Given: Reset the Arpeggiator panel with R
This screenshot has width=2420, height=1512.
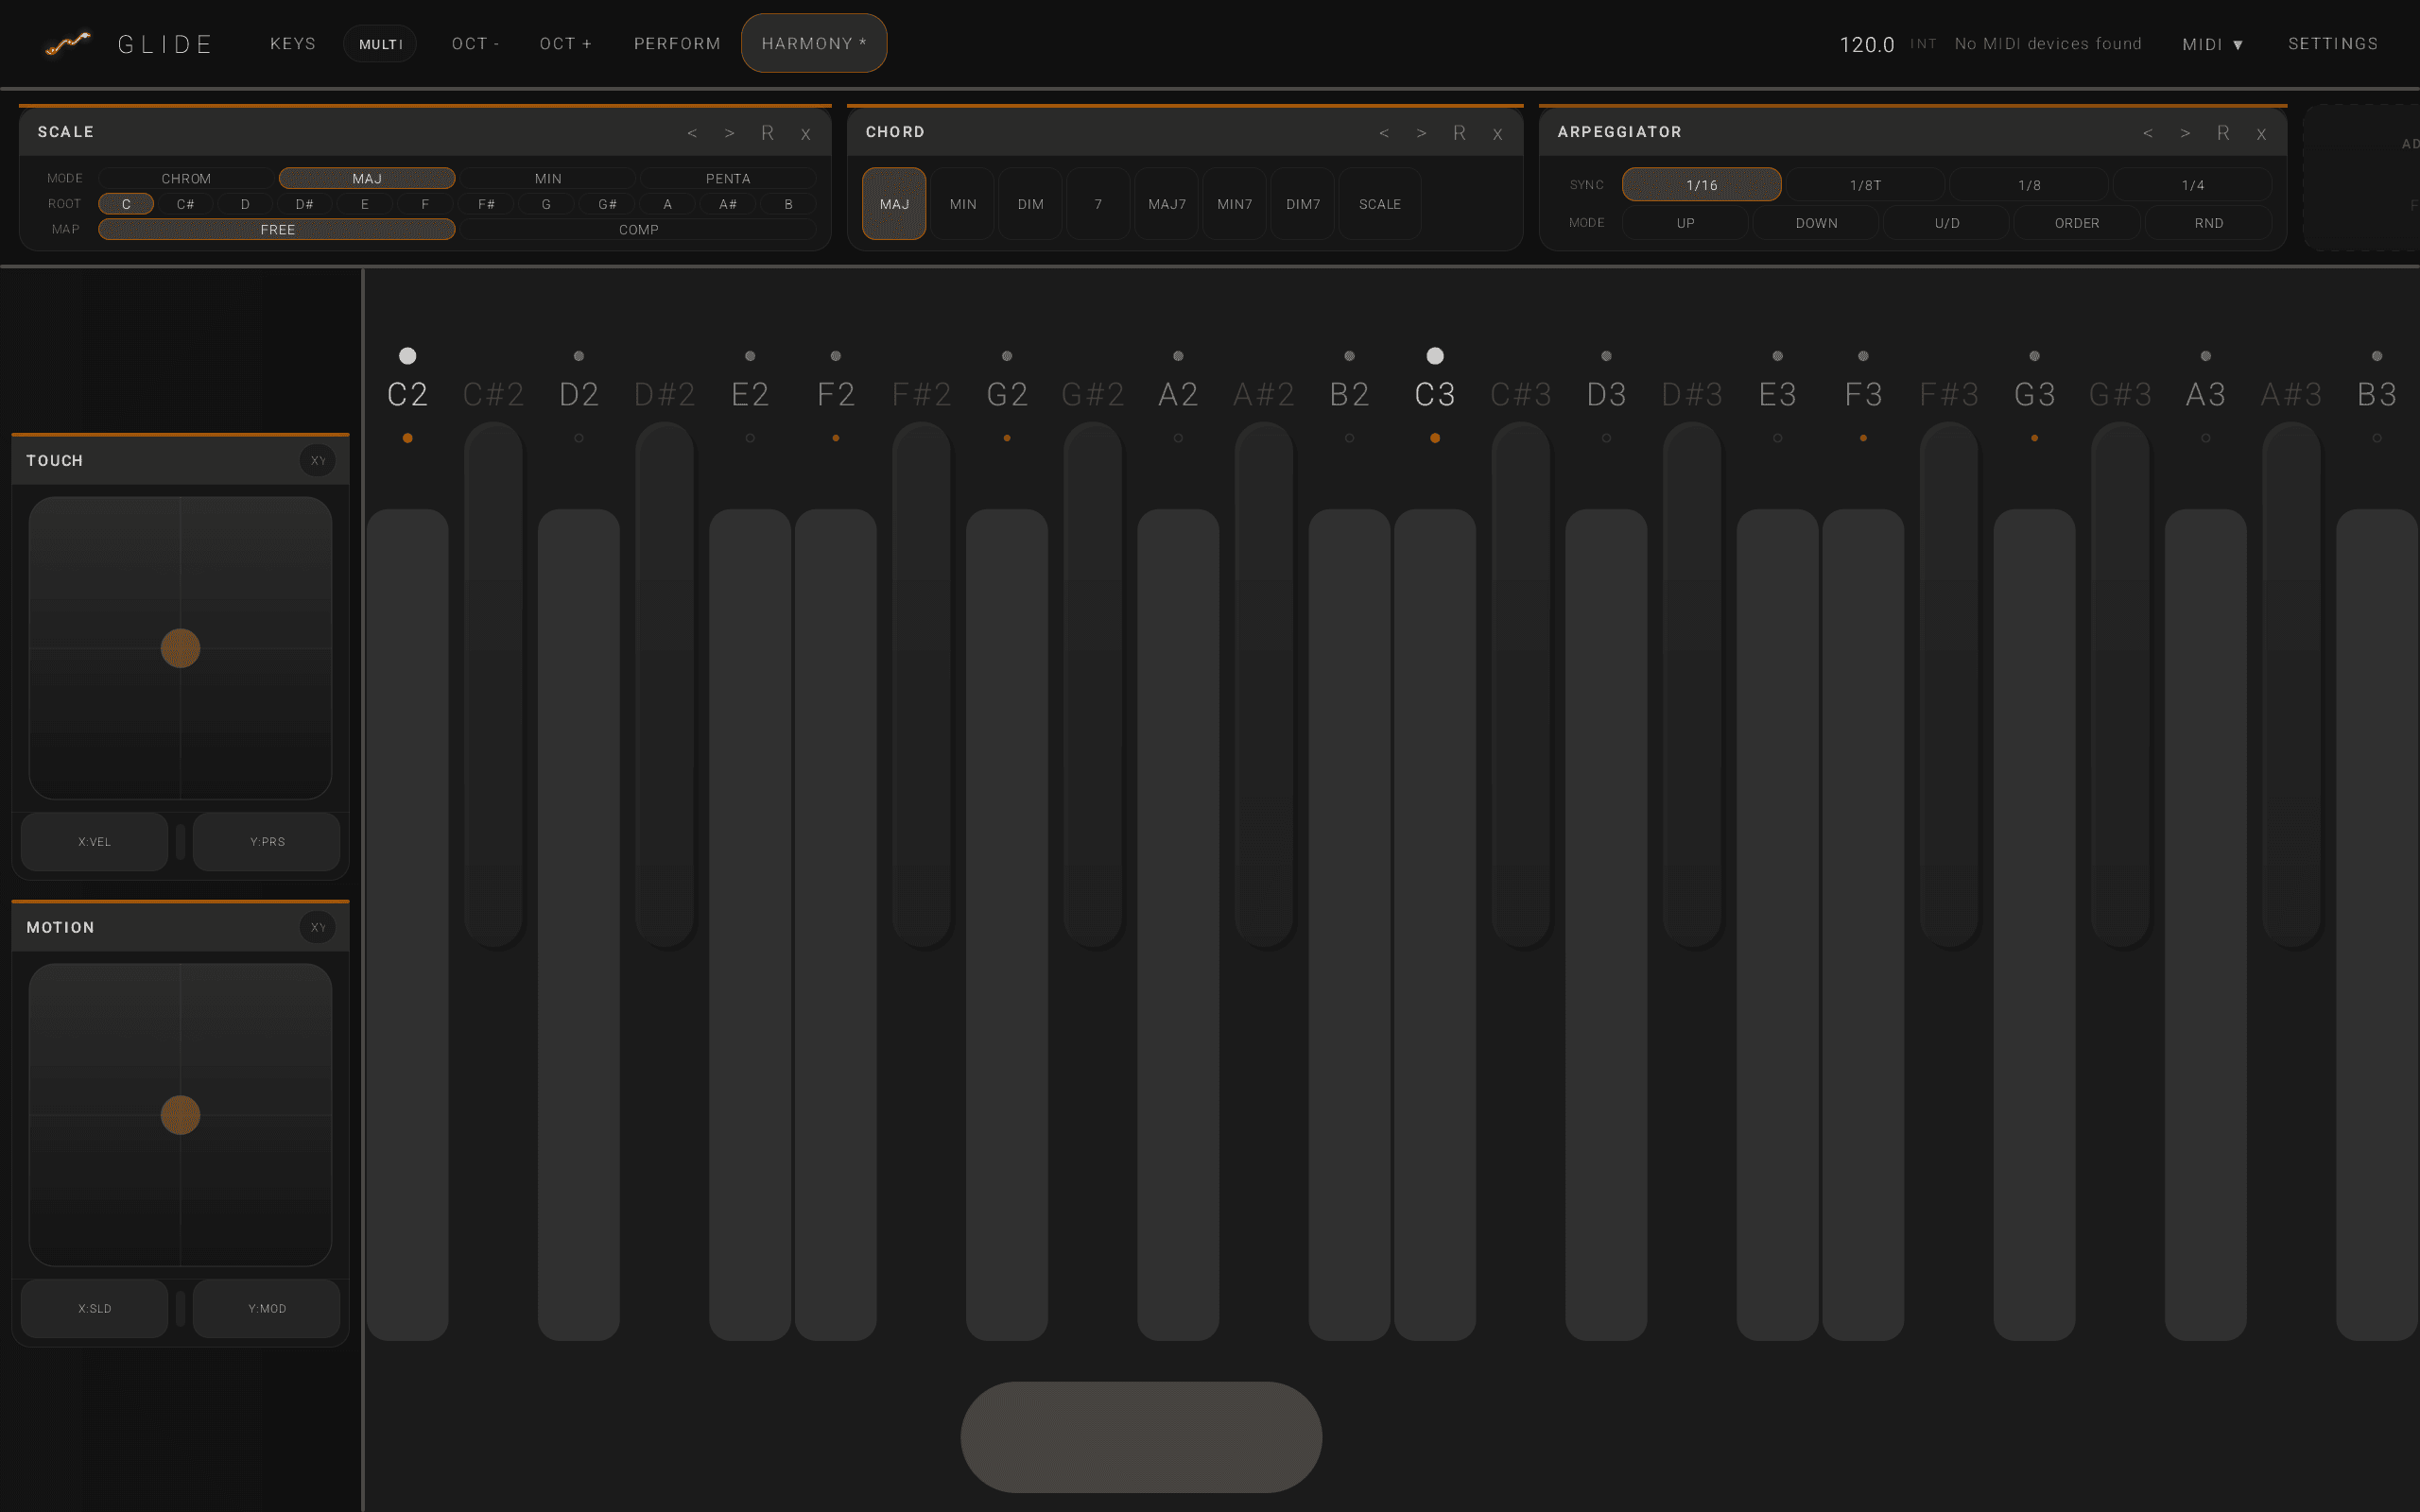Looking at the screenshot, I should [x=2223, y=133].
